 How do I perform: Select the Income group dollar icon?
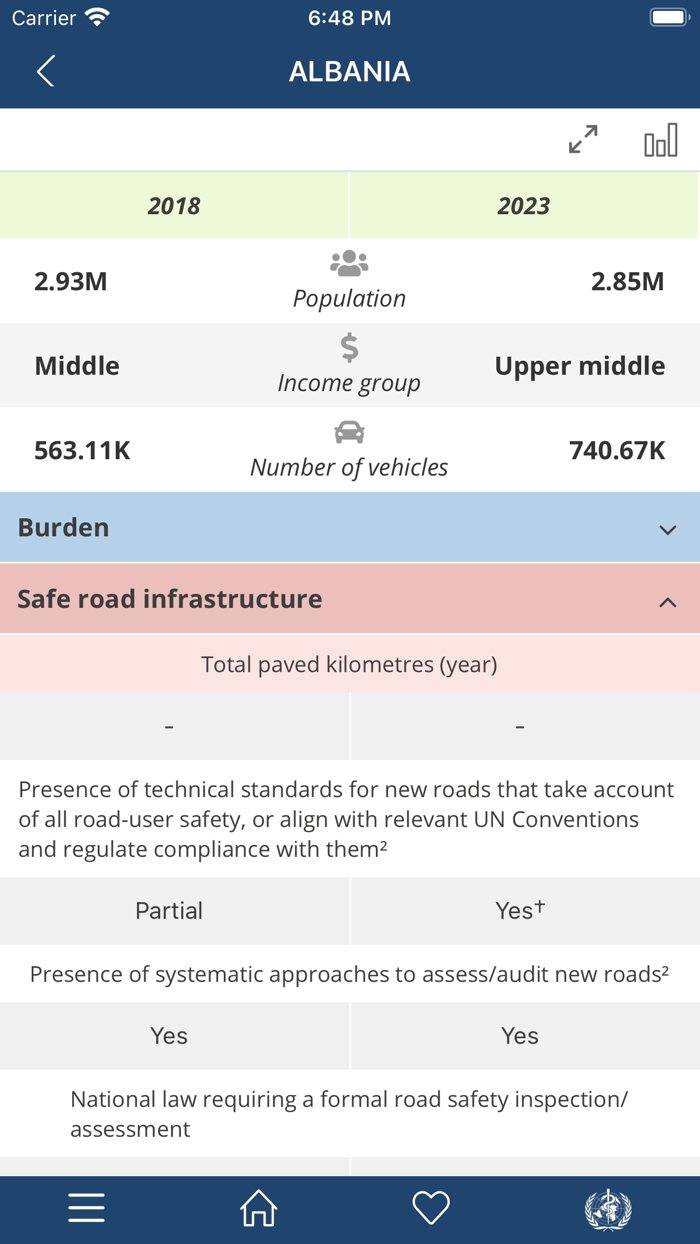pyautogui.click(x=348, y=349)
